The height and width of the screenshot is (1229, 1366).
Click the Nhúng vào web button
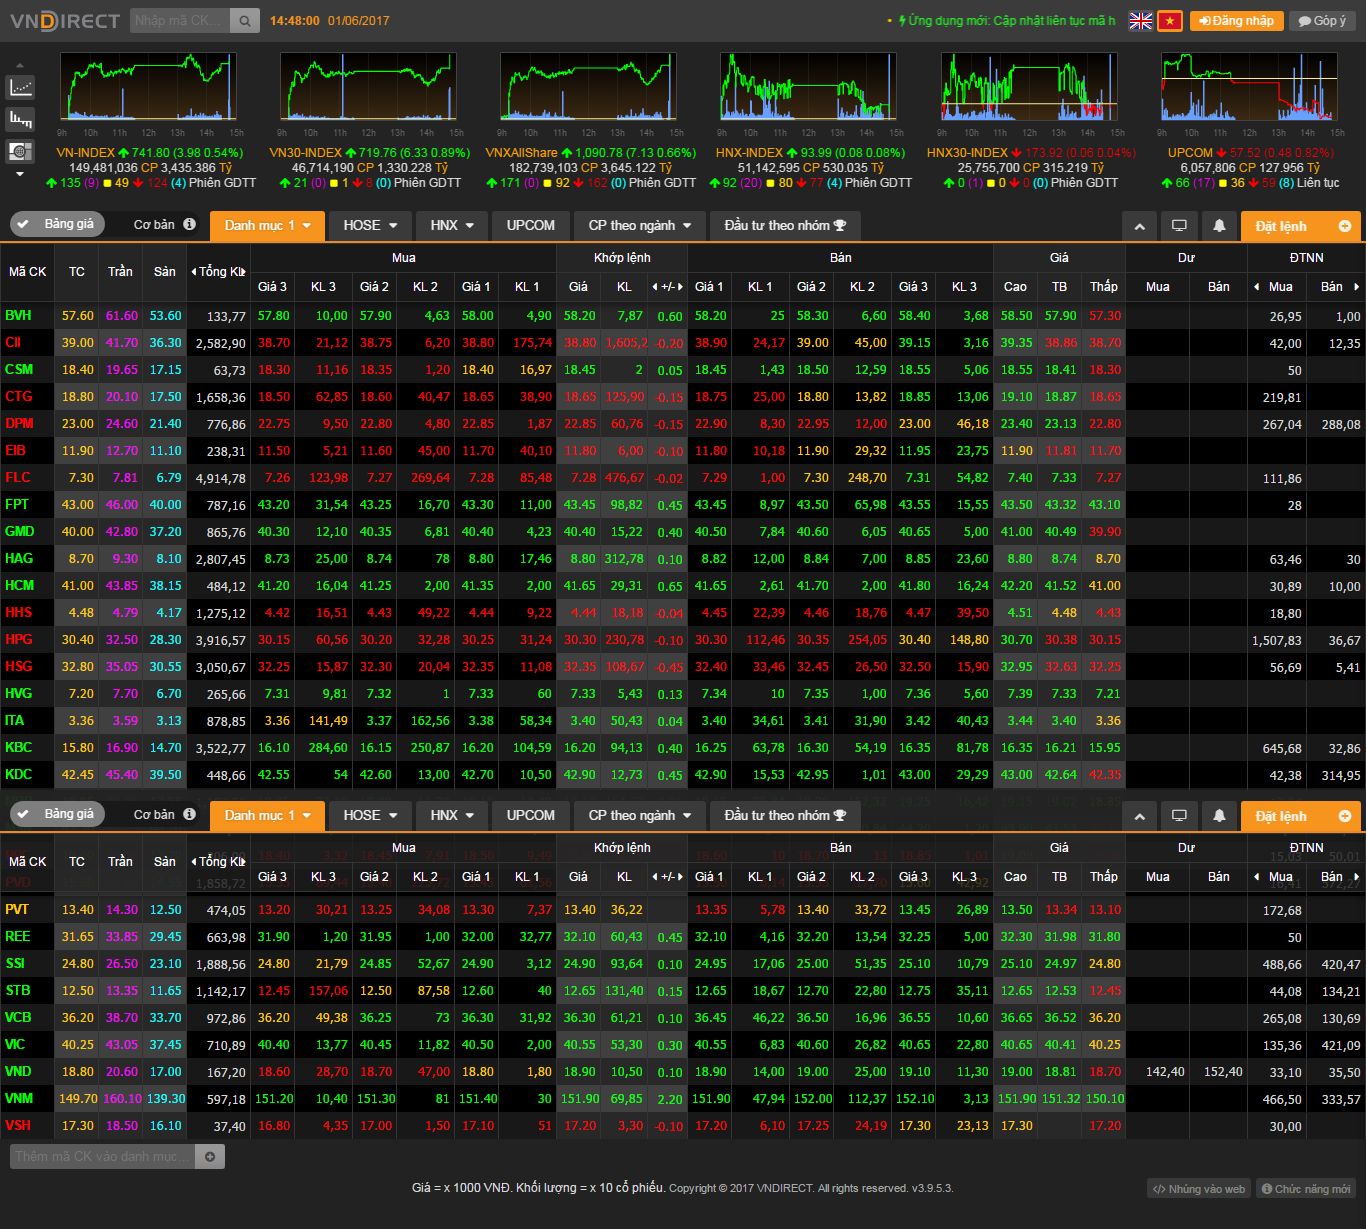pyautogui.click(x=1198, y=1189)
